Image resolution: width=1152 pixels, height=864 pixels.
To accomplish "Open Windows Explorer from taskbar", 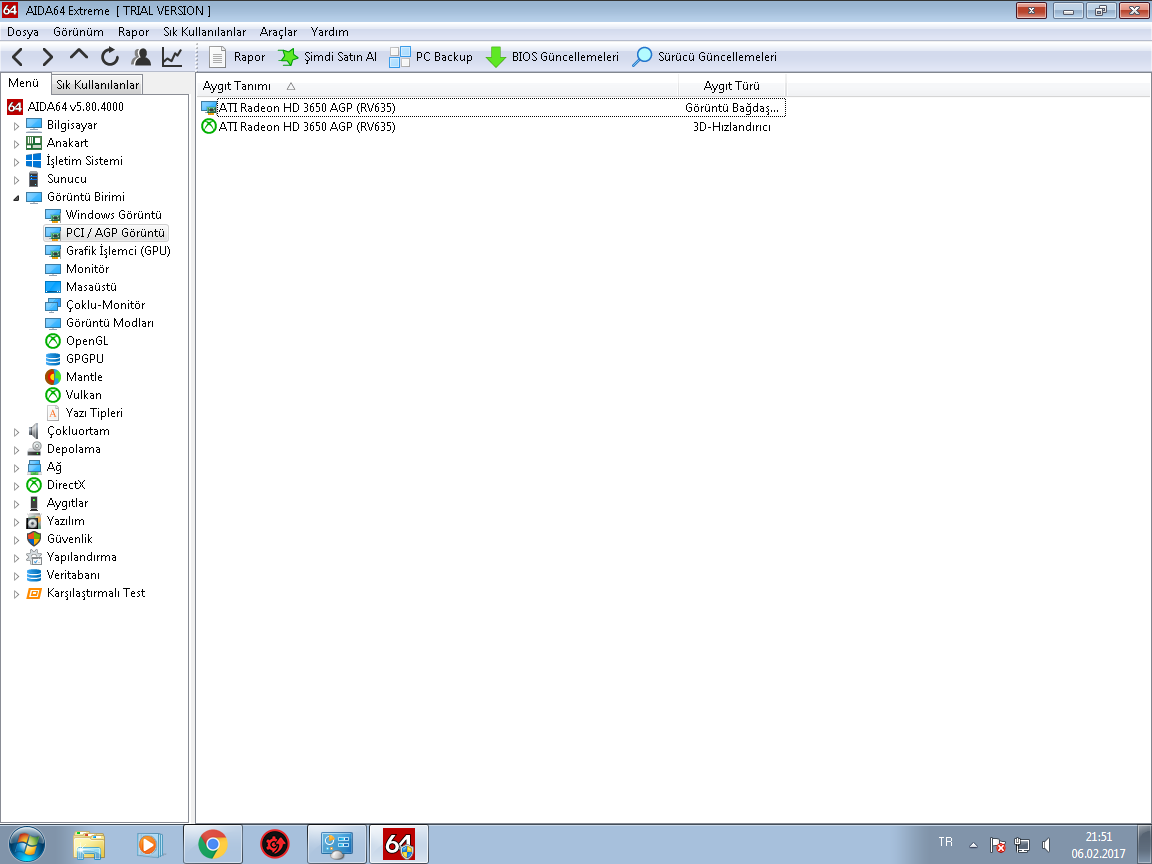I will (x=89, y=845).
